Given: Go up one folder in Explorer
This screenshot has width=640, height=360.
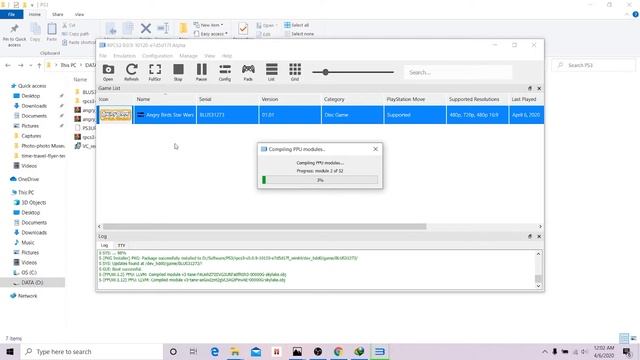Looking at the screenshot, I should pyautogui.click(x=39, y=65).
